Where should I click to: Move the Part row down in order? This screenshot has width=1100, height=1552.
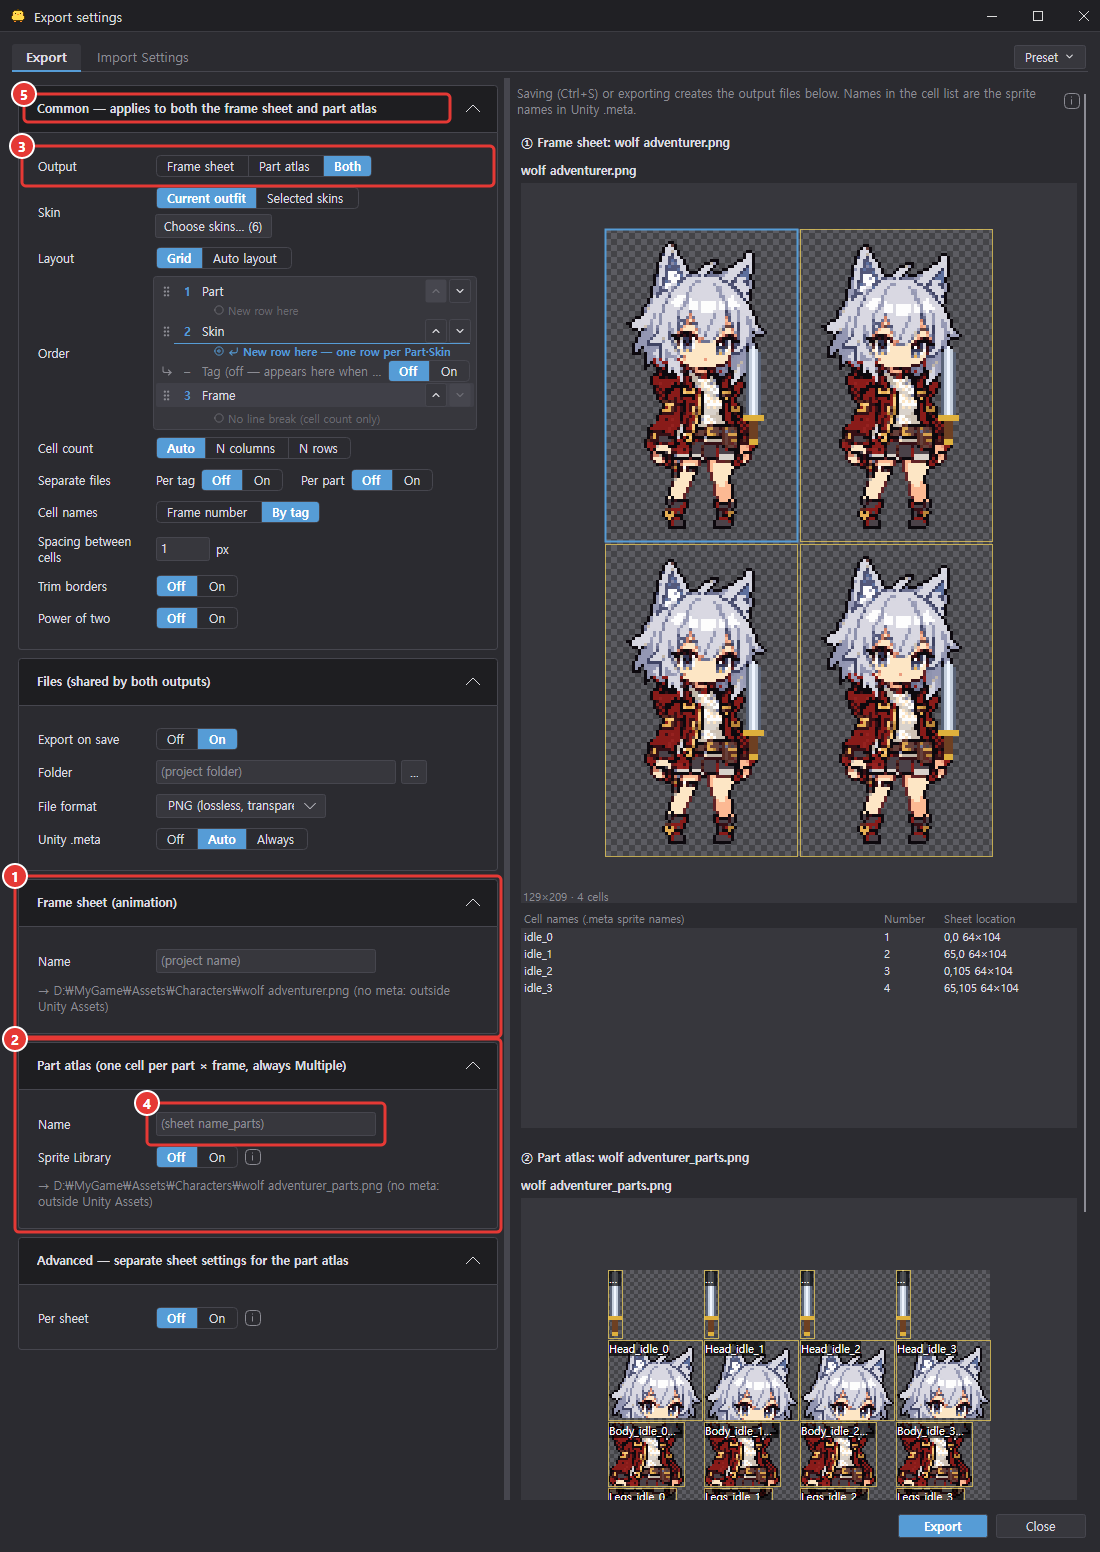click(x=460, y=292)
